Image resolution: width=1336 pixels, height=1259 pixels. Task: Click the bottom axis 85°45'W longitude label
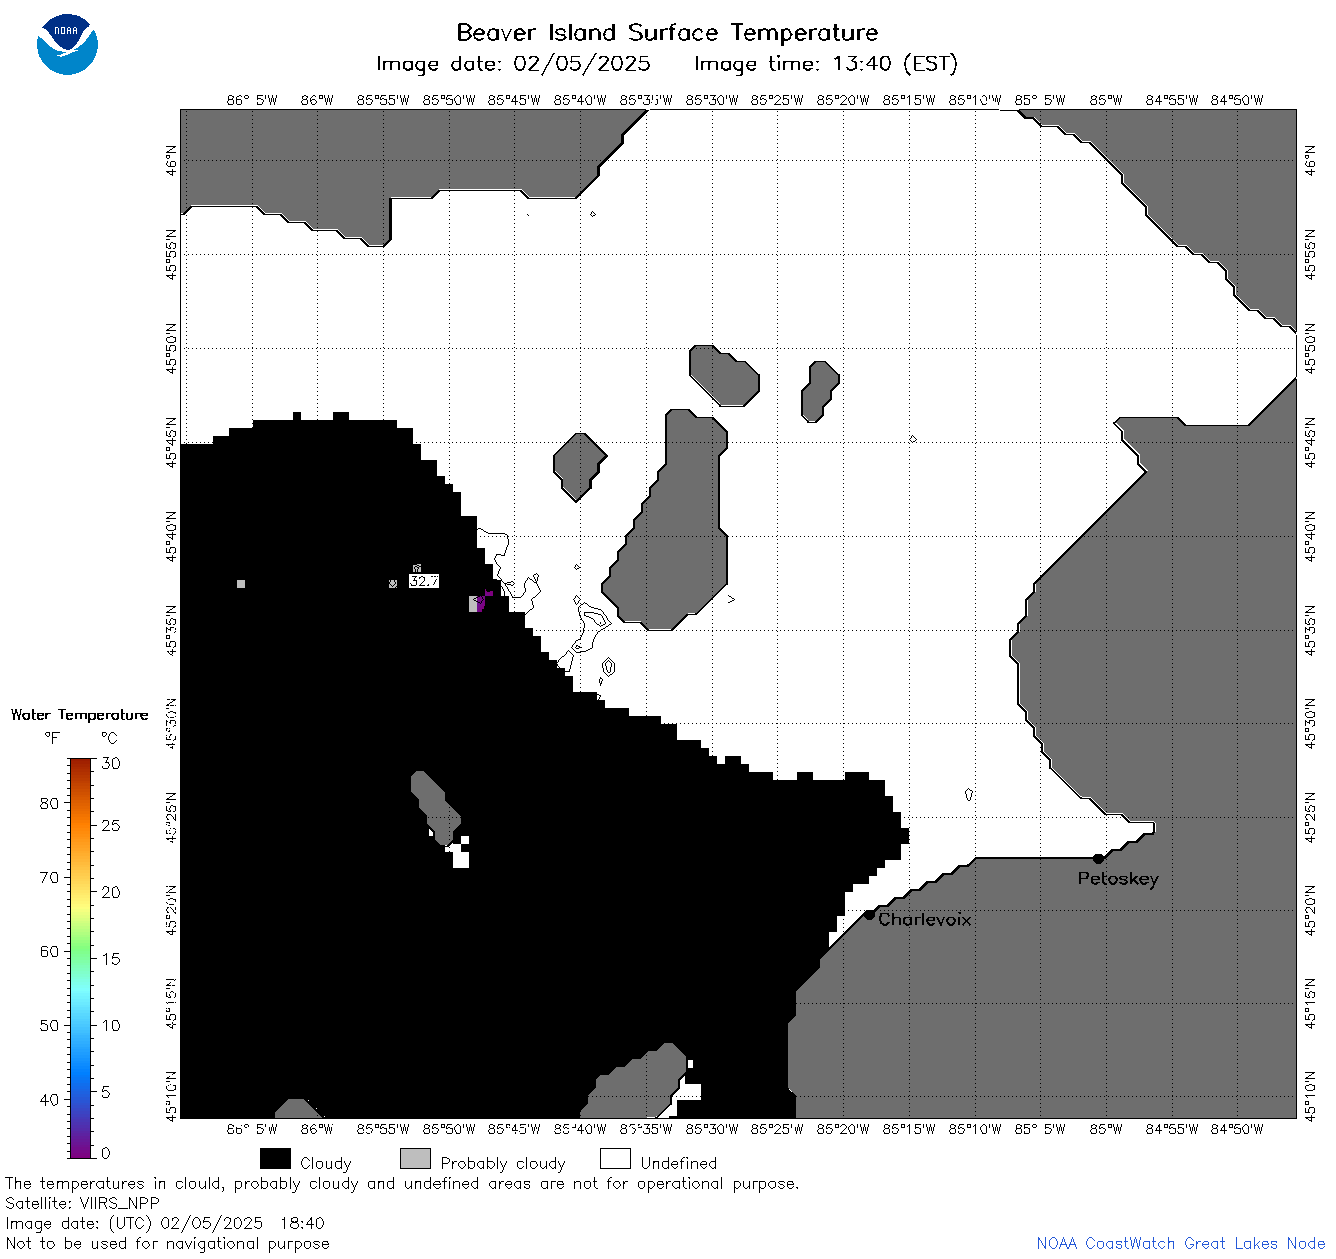pos(514,1129)
